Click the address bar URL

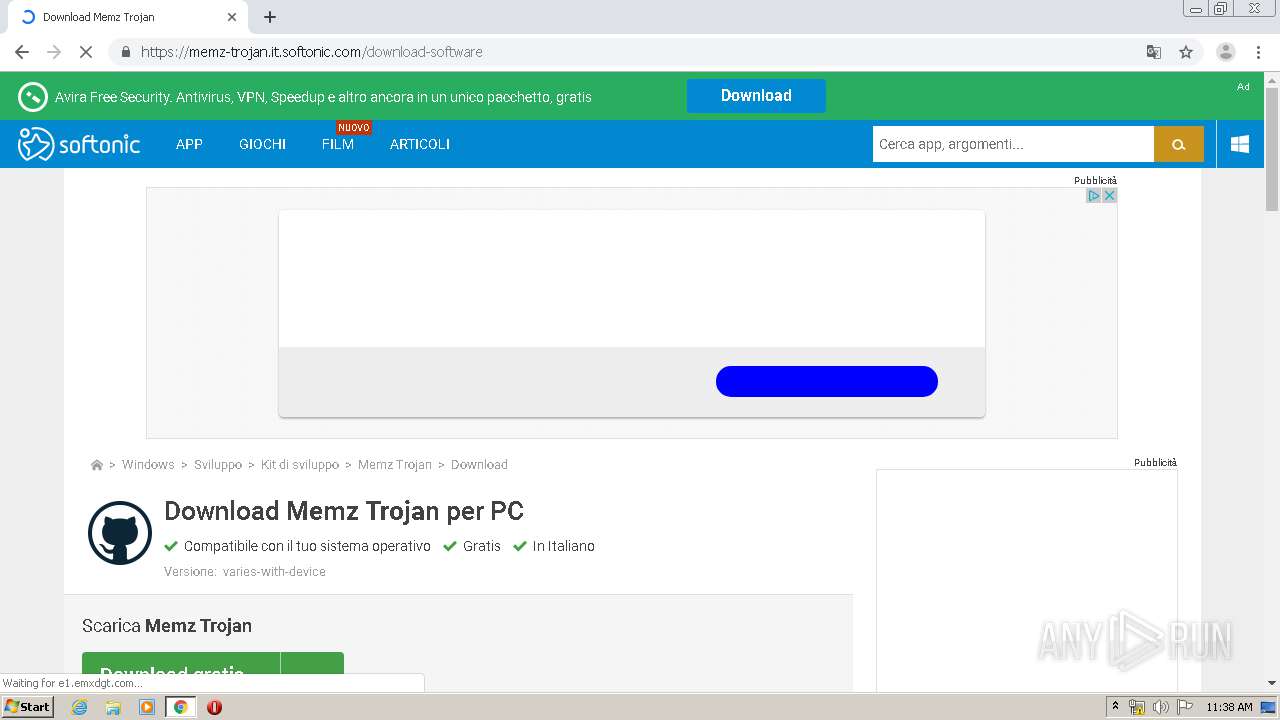(x=312, y=52)
